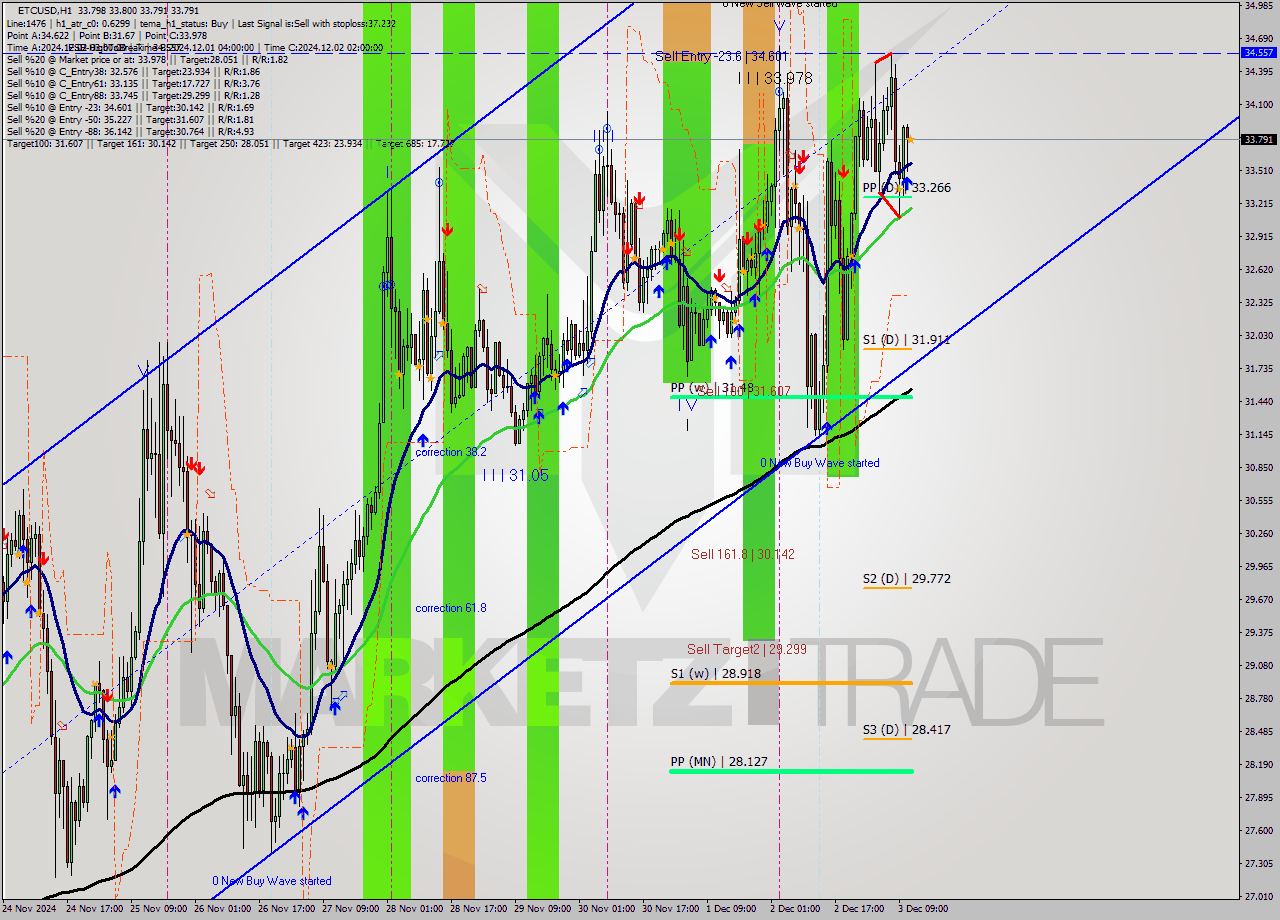Screen dimensions: 1280x920
Task: Select the 'S2 (D) | 29.772' support label
Action: click(907, 579)
